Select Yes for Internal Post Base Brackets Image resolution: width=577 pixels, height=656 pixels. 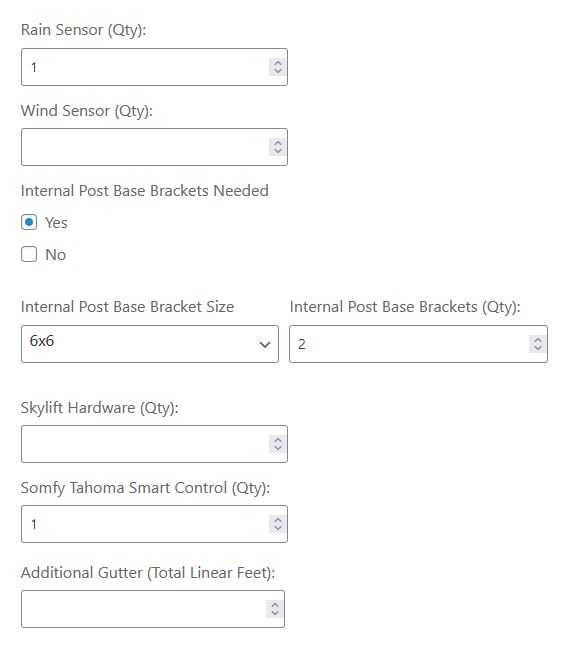click(29, 222)
